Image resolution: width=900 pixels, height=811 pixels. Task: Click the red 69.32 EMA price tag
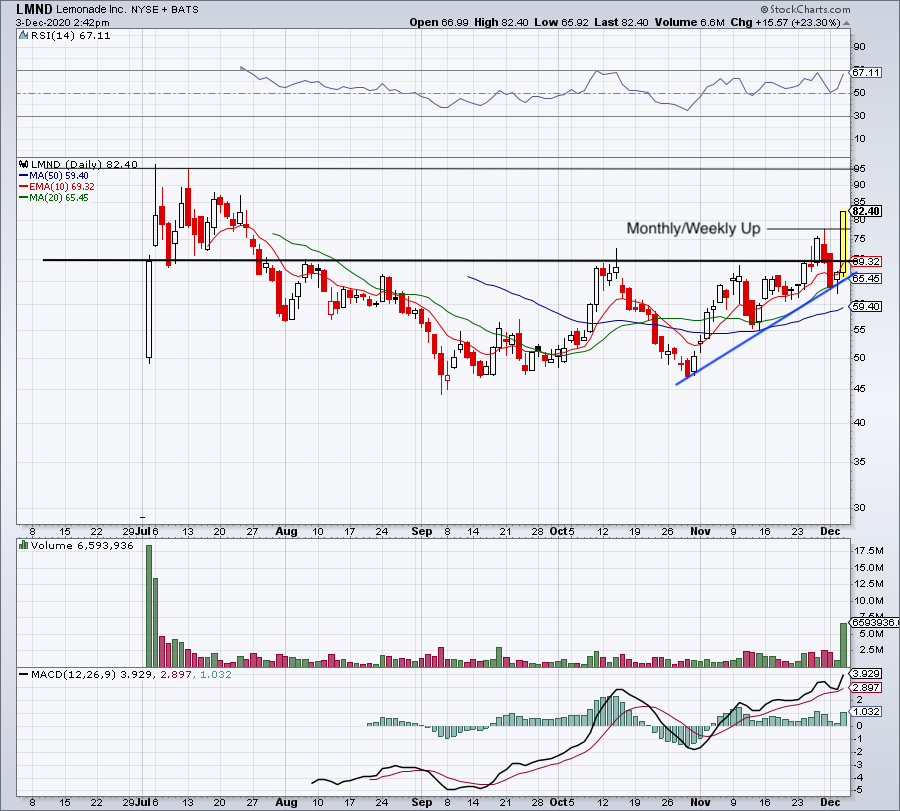866,261
